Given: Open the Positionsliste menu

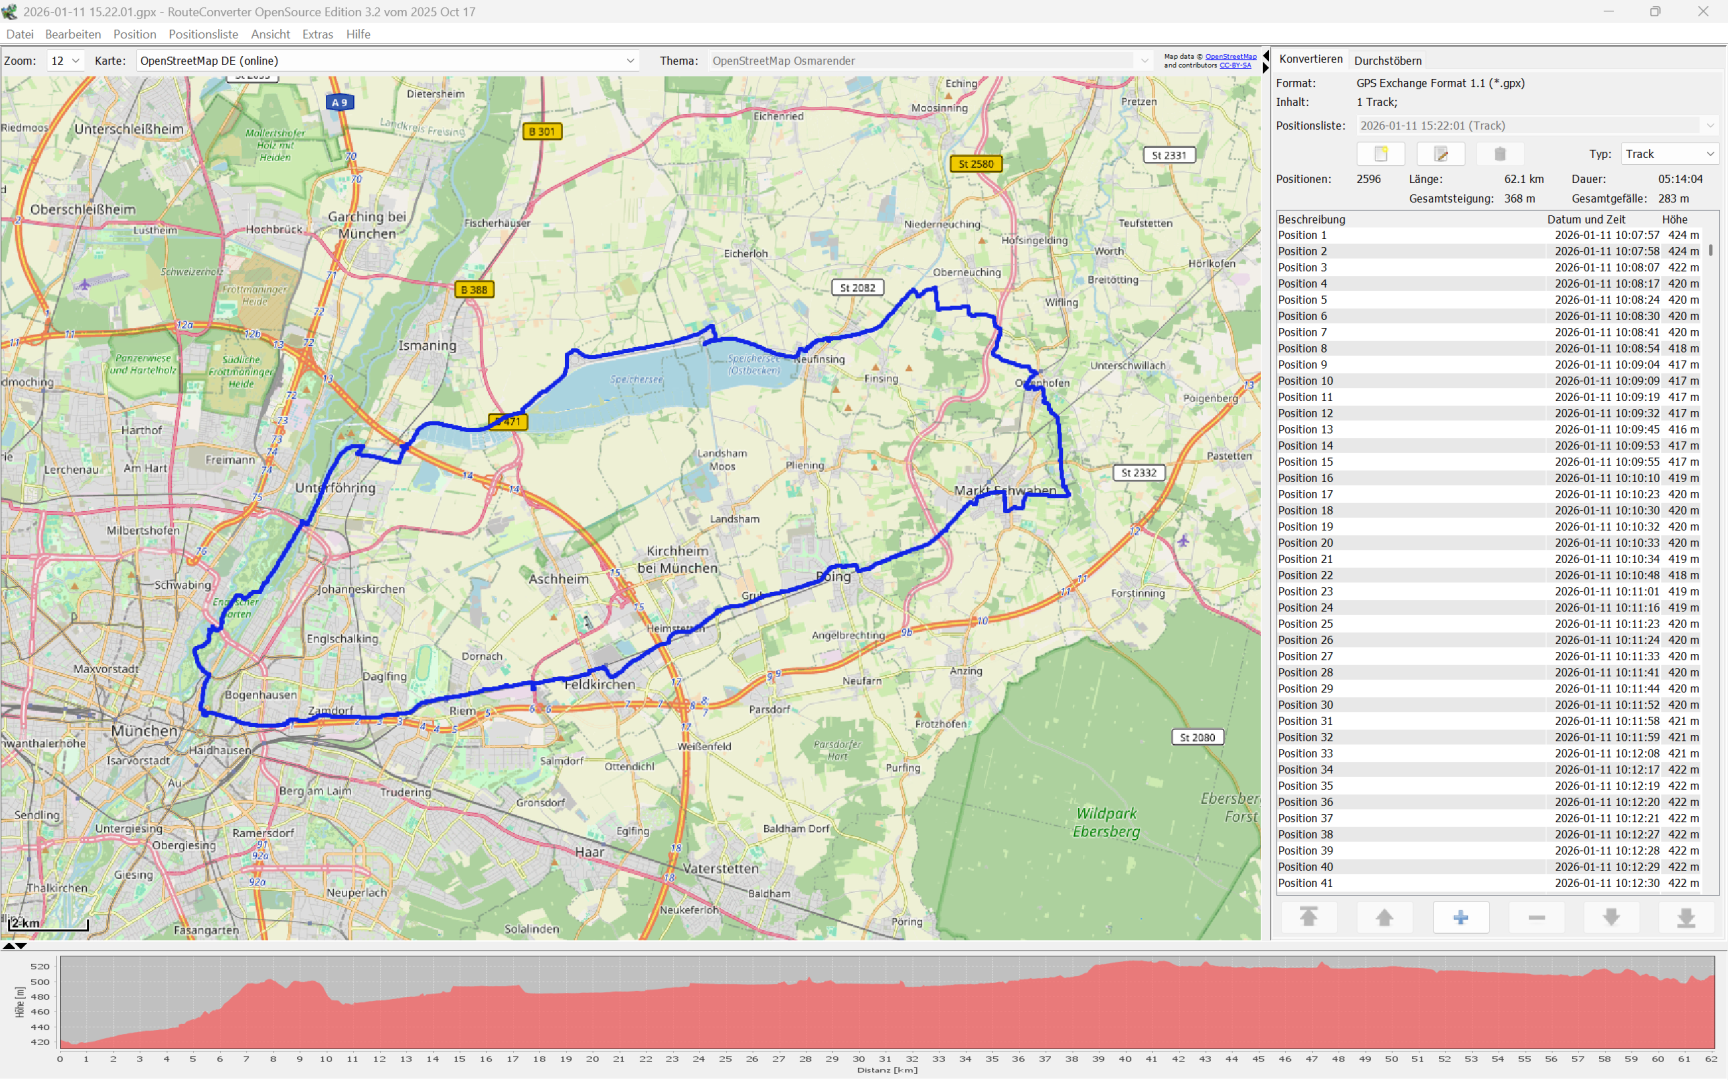Looking at the screenshot, I should pyautogui.click(x=203, y=34).
